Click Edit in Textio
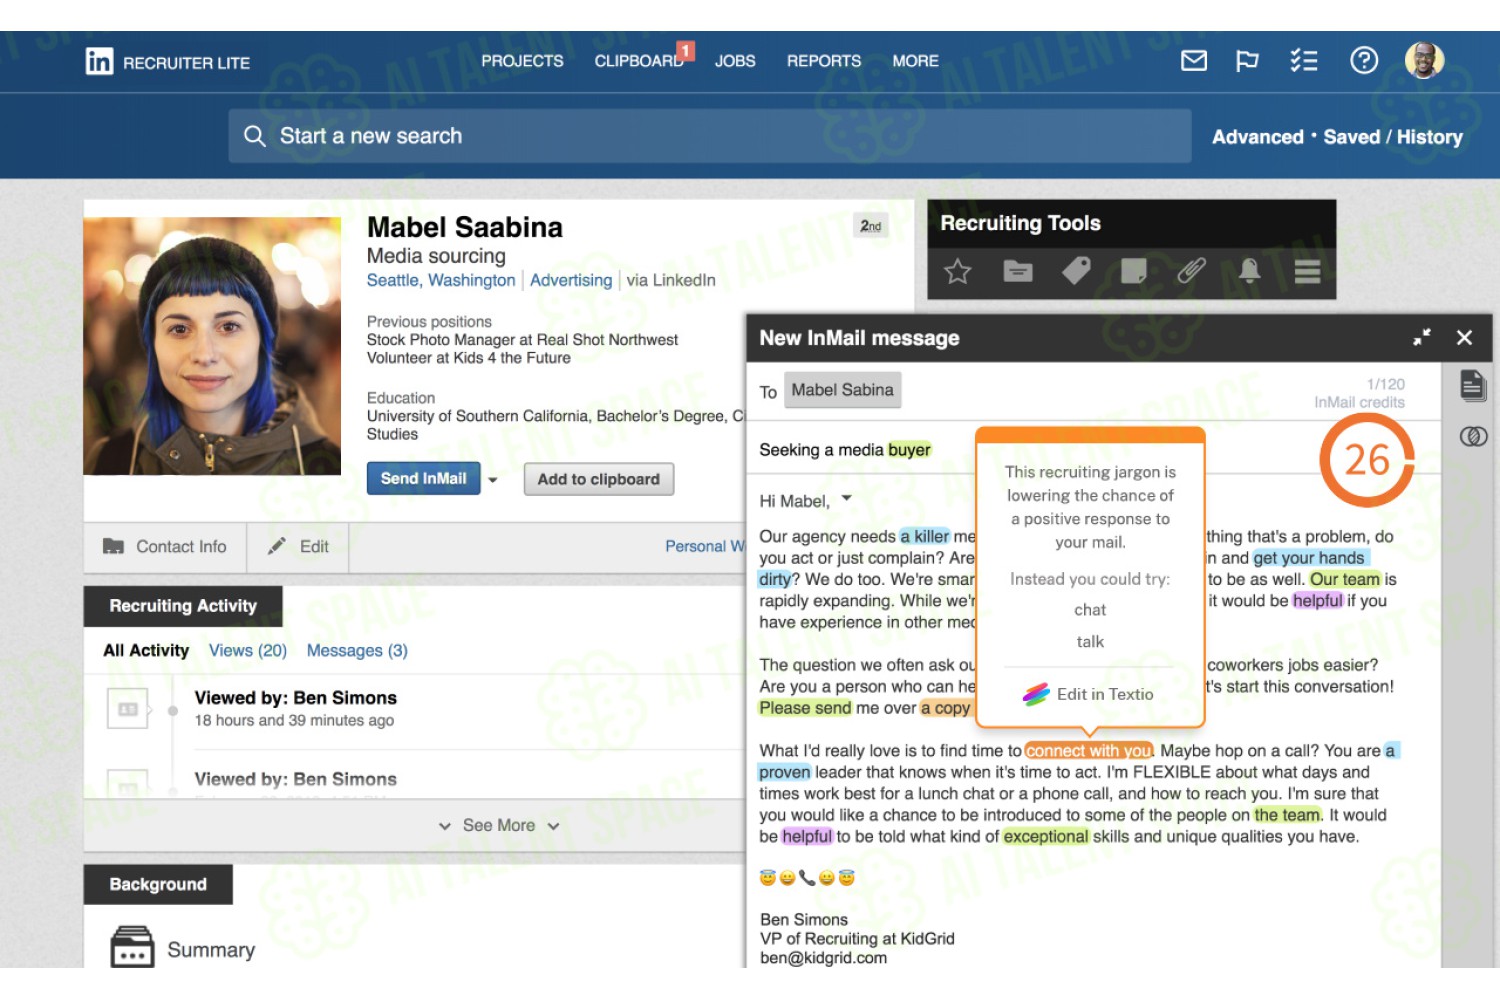Viewport: 1500px width, 1000px height. pos(1088,694)
